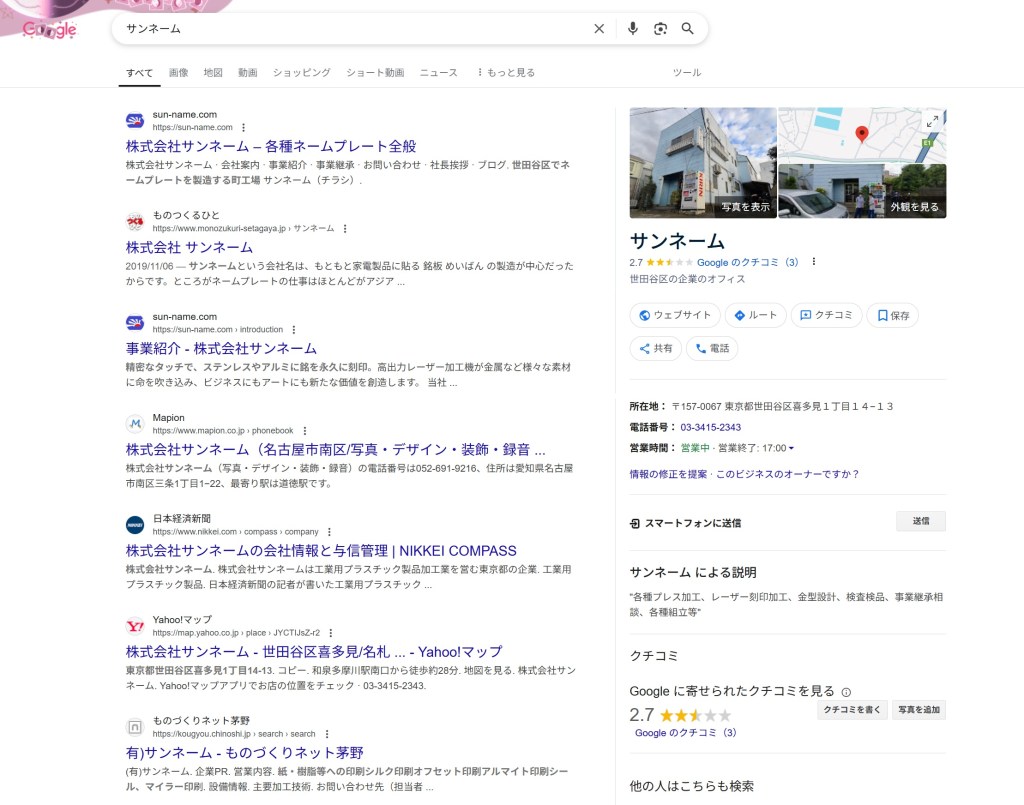Click into the search input field

click(350, 29)
